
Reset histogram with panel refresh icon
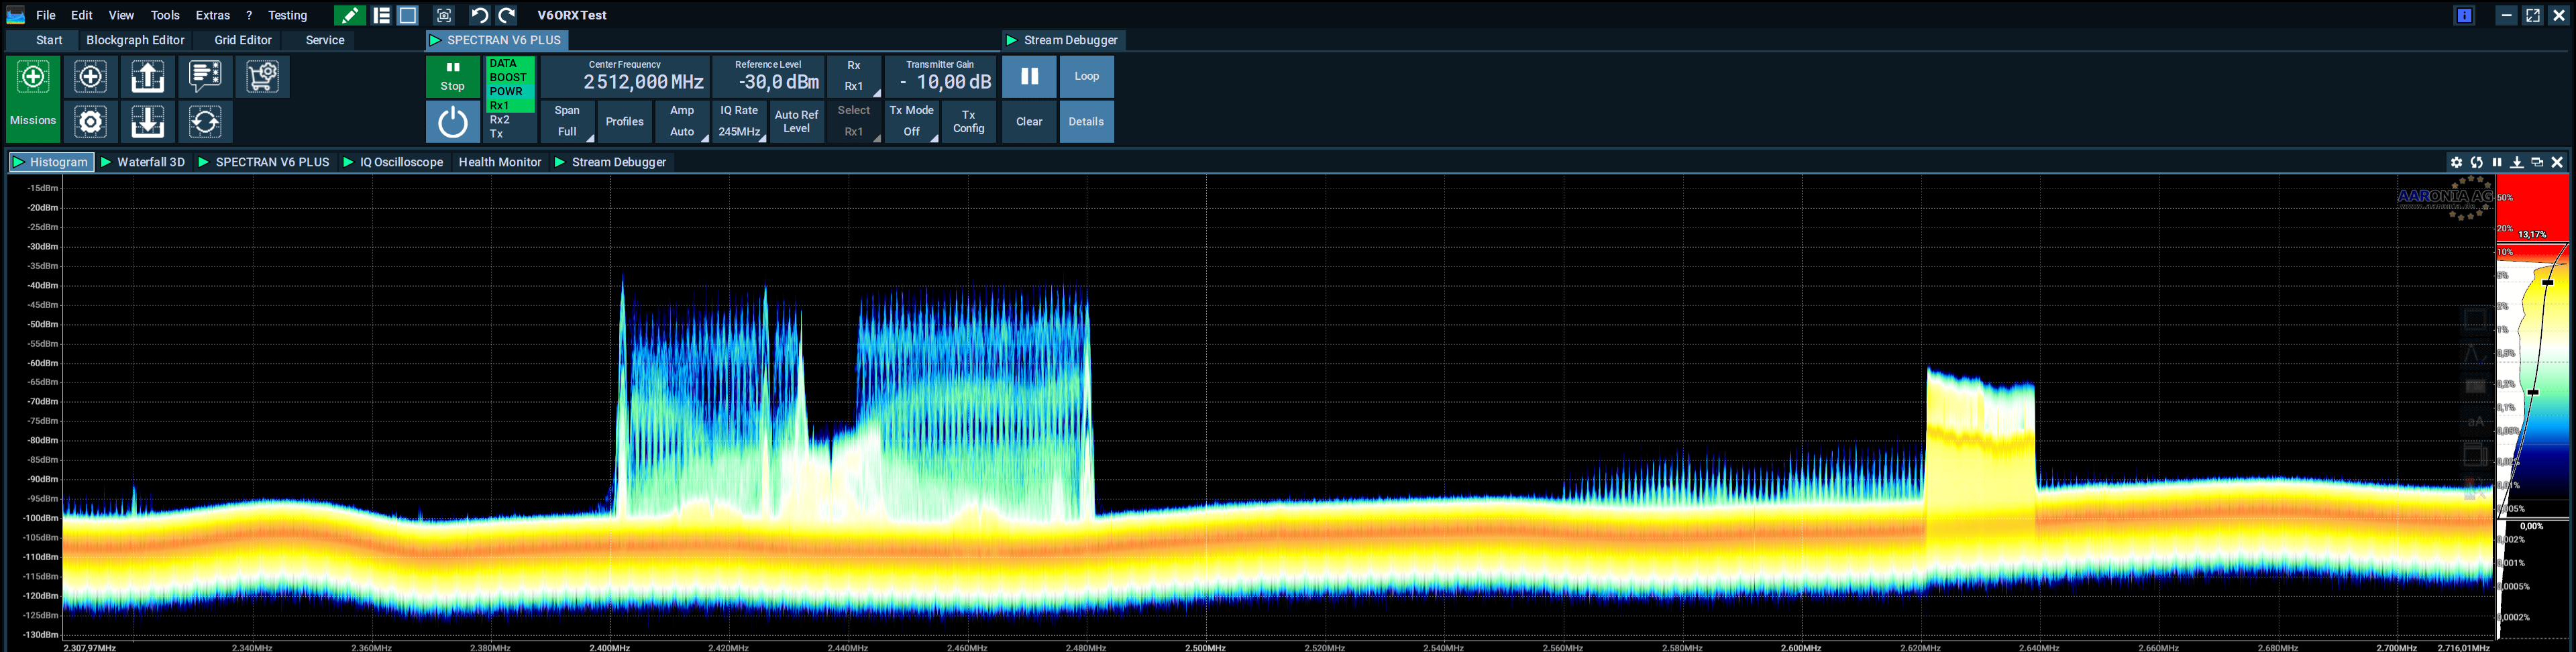[x=2477, y=162]
